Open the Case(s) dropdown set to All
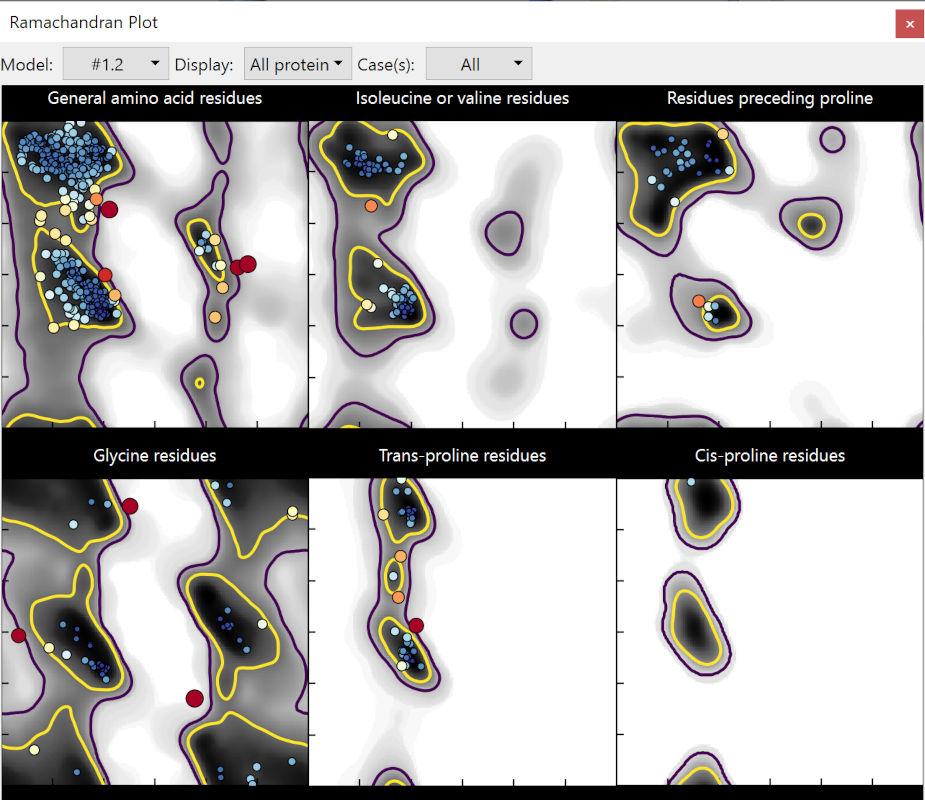The height and width of the screenshot is (800, 925). [478, 64]
